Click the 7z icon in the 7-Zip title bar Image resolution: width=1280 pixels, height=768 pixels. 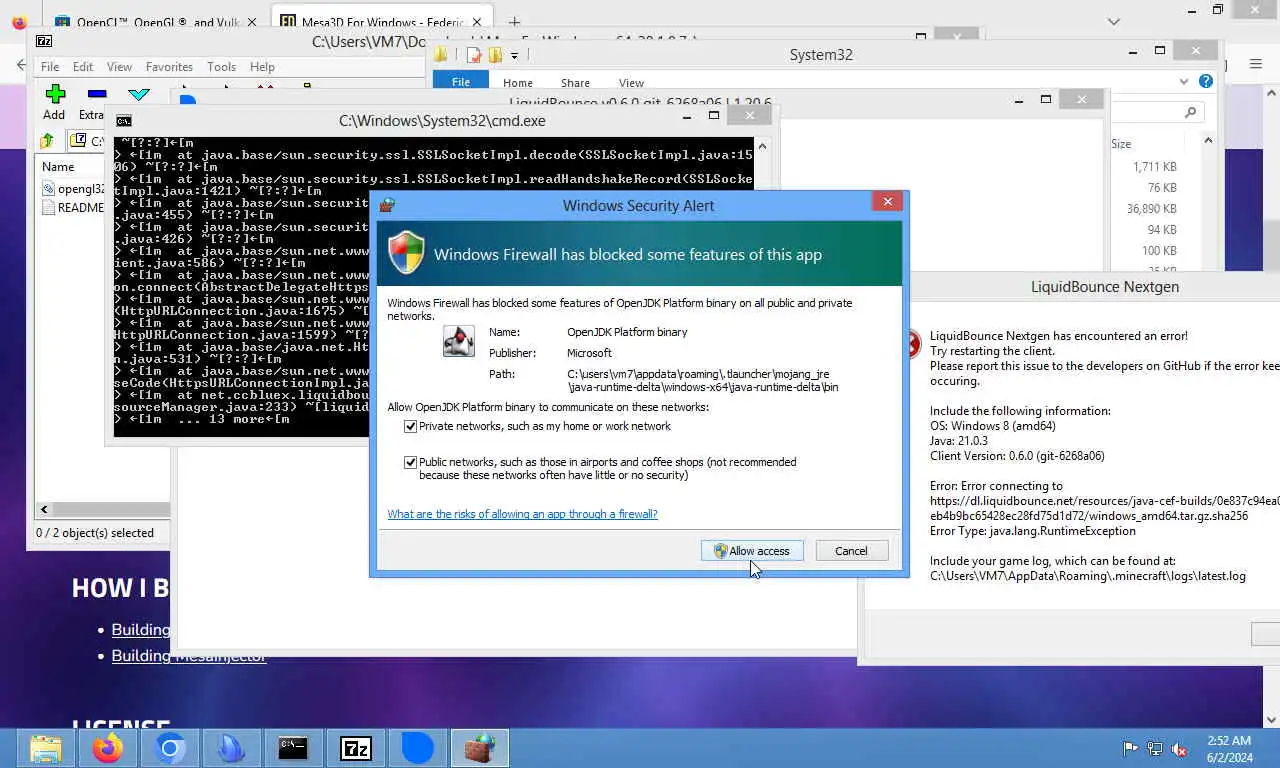point(44,41)
